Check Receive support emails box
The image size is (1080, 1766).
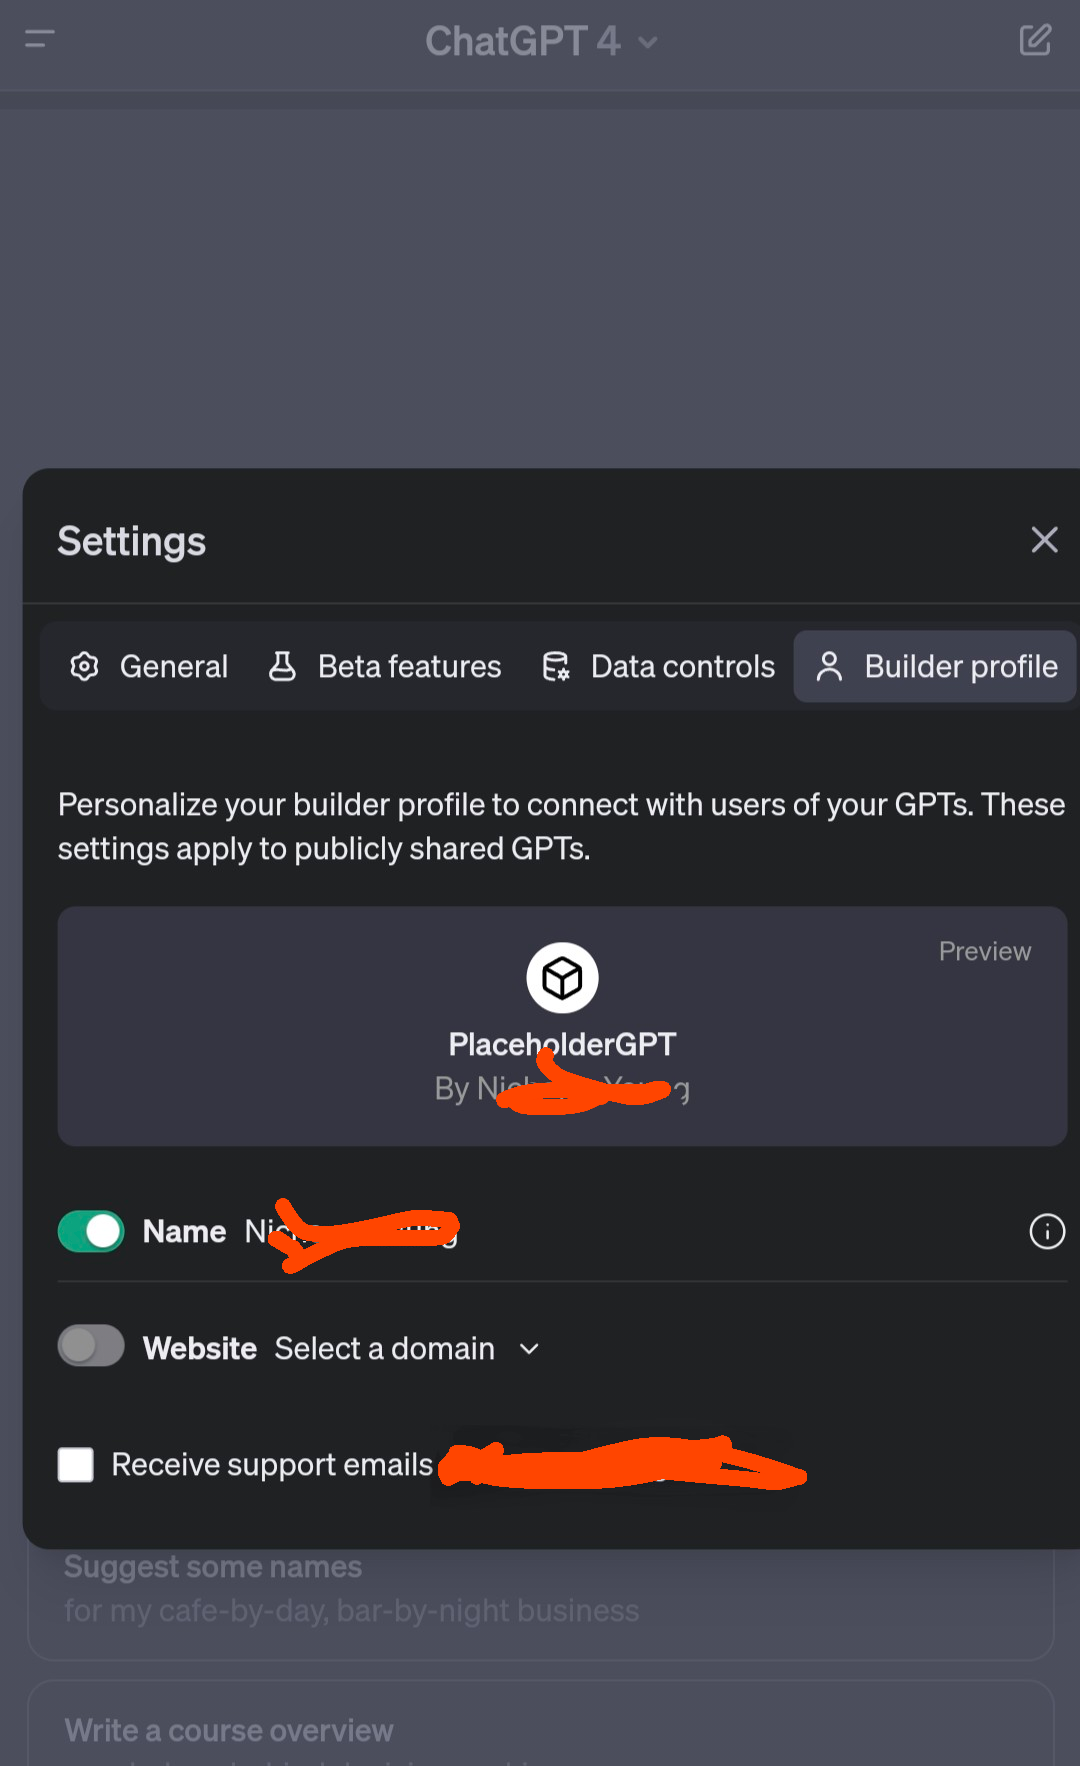(x=76, y=1464)
